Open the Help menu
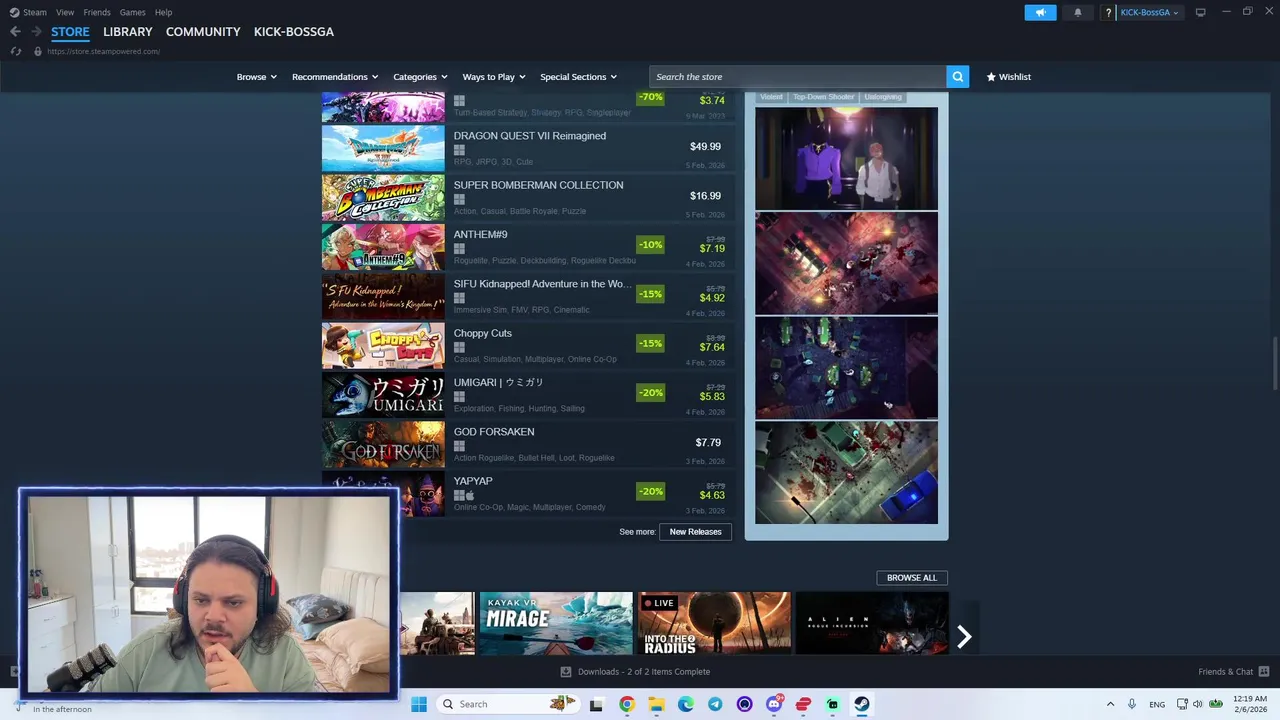1280x720 pixels. (x=163, y=12)
